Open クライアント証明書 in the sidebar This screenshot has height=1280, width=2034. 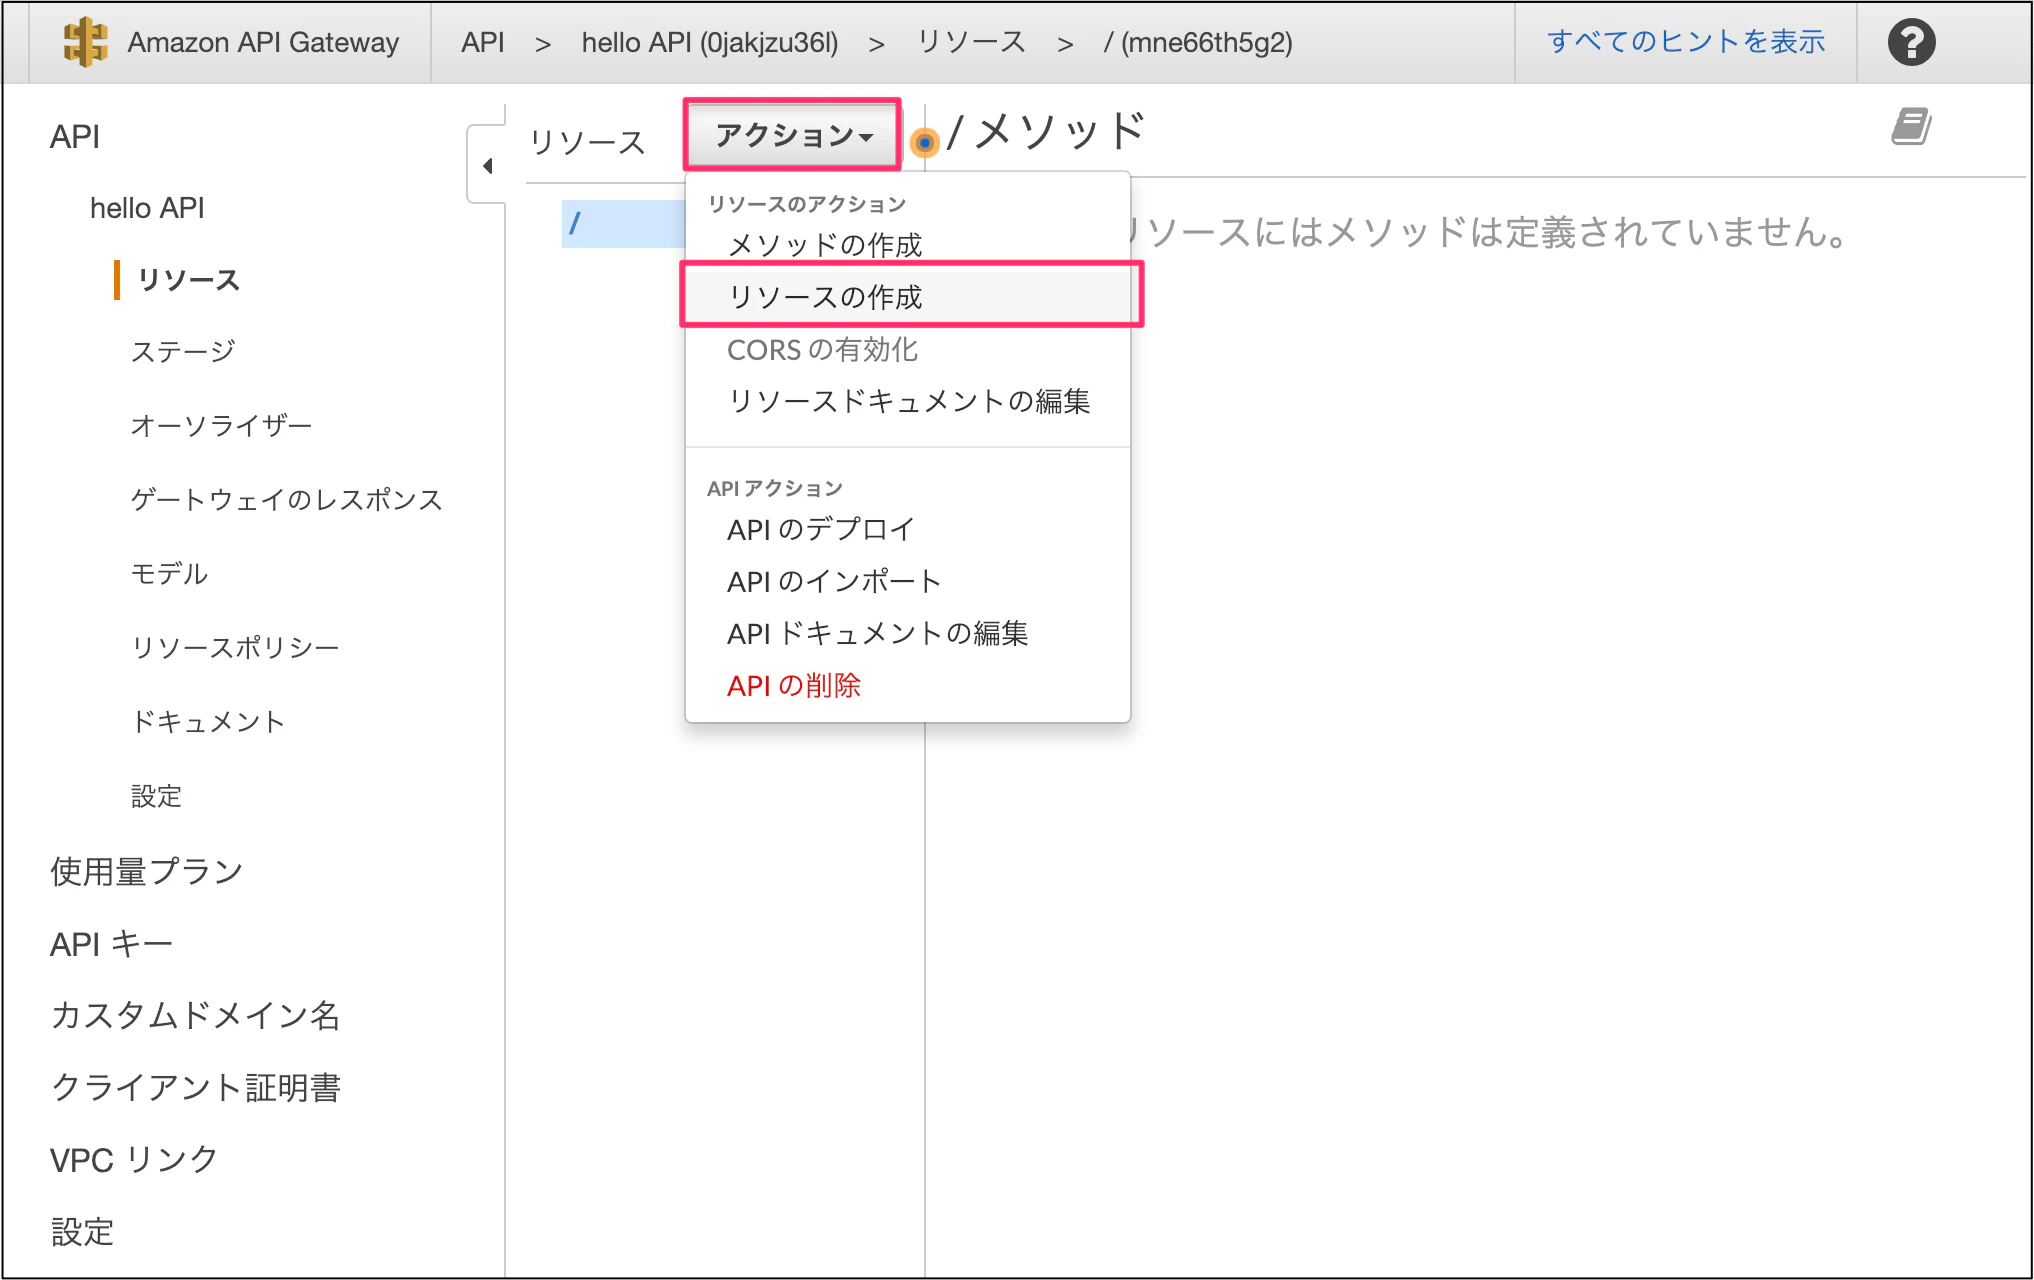[195, 1087]
